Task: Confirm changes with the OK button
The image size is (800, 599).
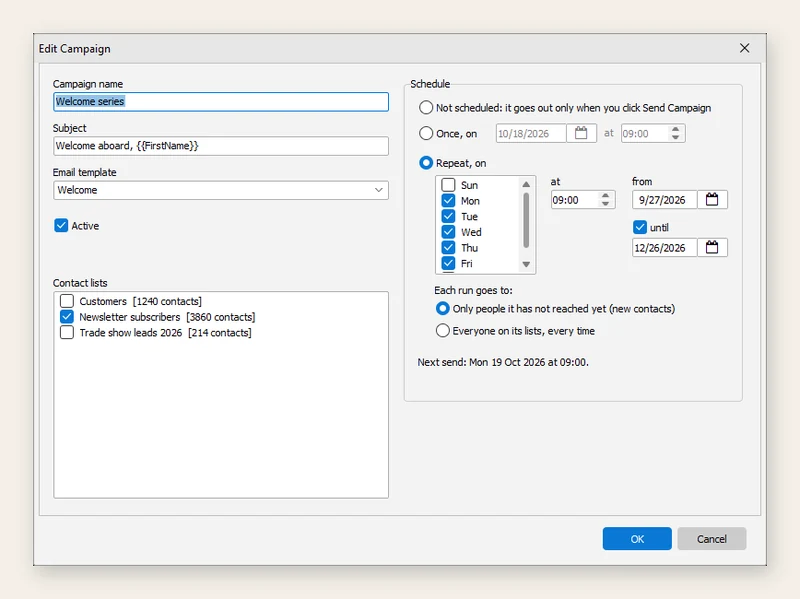Action: click(637, 539)
